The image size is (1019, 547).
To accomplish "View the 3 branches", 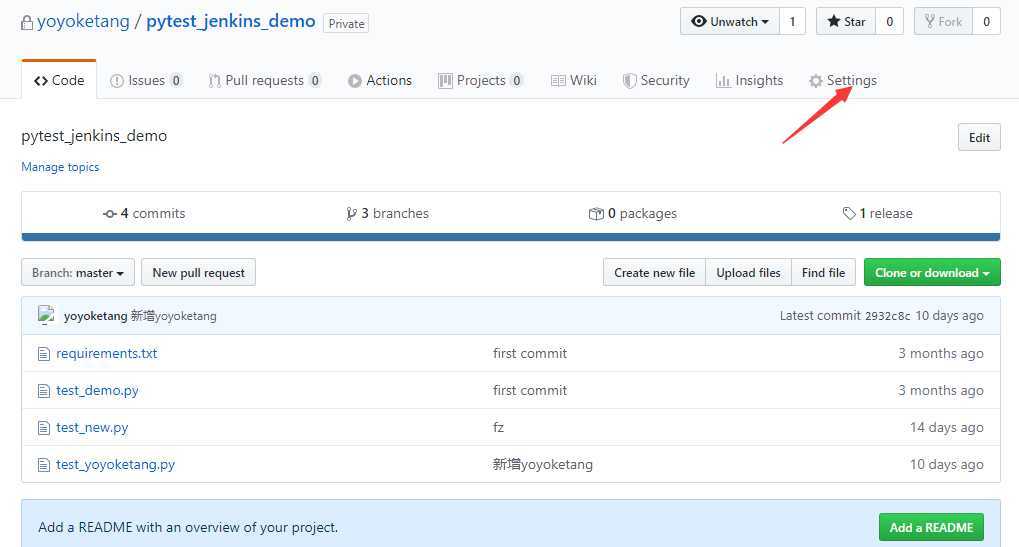I will point(387,213).
